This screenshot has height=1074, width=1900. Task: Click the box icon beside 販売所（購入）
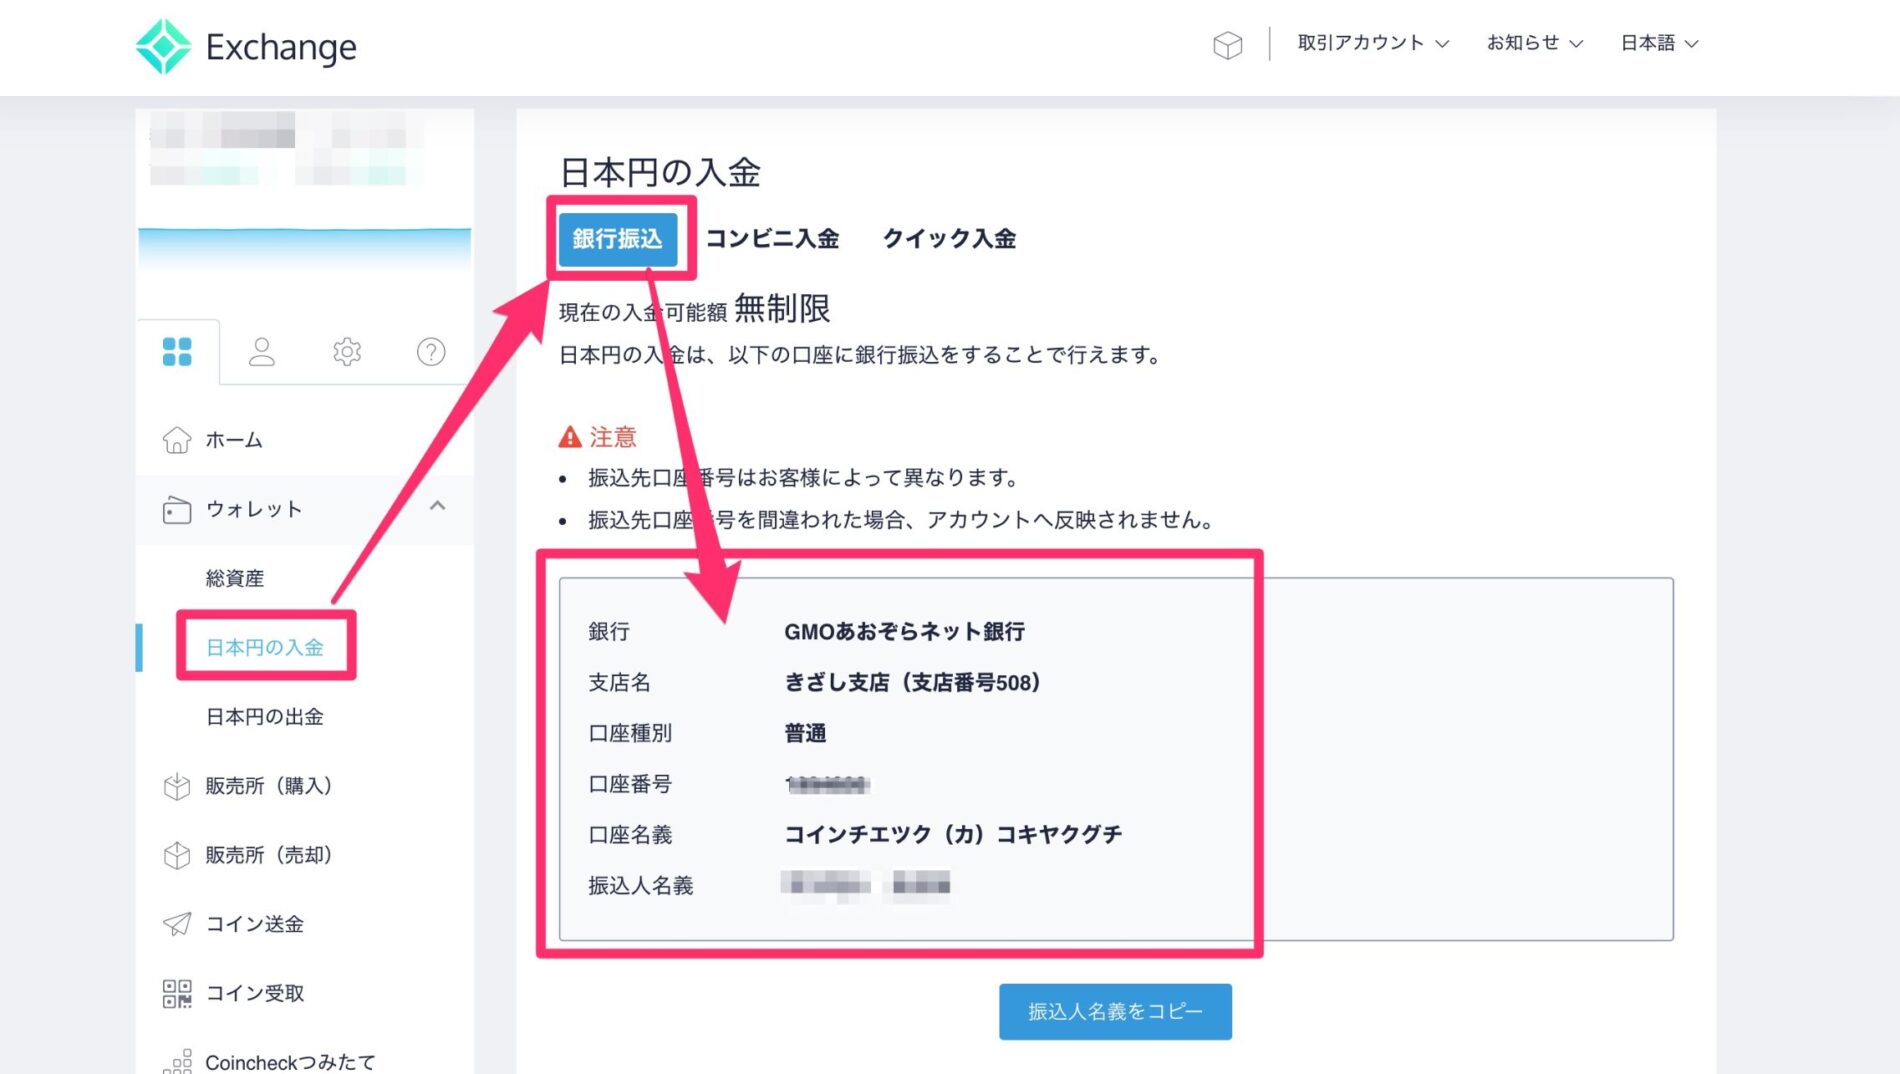pos(177,786)
